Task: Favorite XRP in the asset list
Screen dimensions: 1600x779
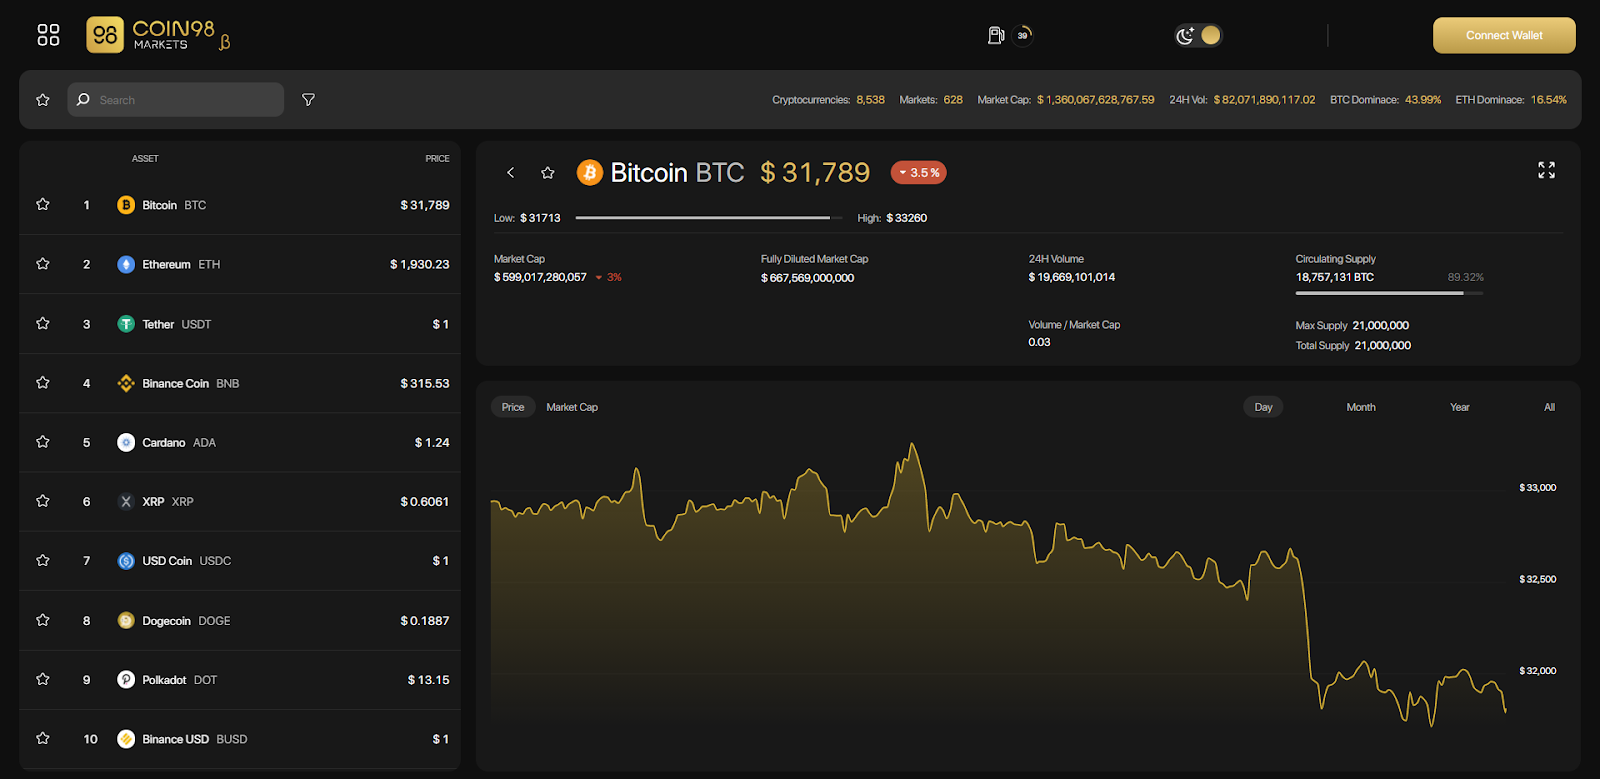Action: pyautogui.click(x=43, y=501)
